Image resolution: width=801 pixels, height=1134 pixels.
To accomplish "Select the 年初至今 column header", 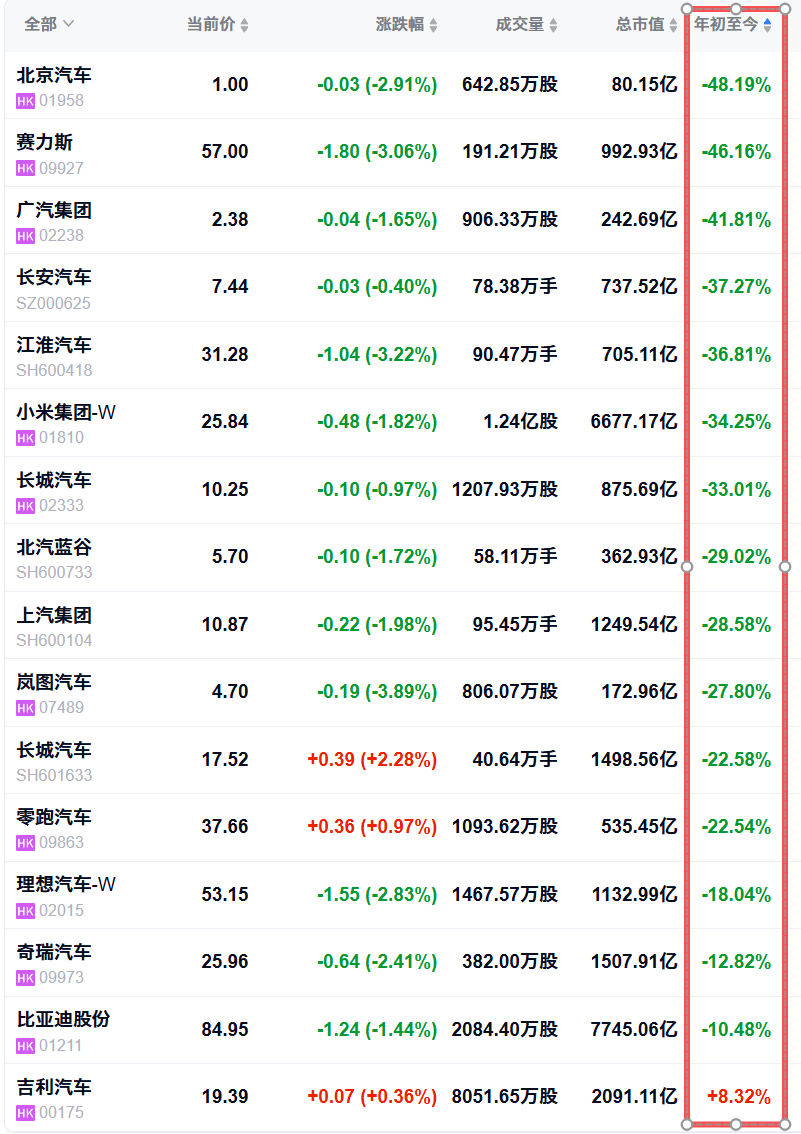I will pyautogui.click(x=726, y=25).
